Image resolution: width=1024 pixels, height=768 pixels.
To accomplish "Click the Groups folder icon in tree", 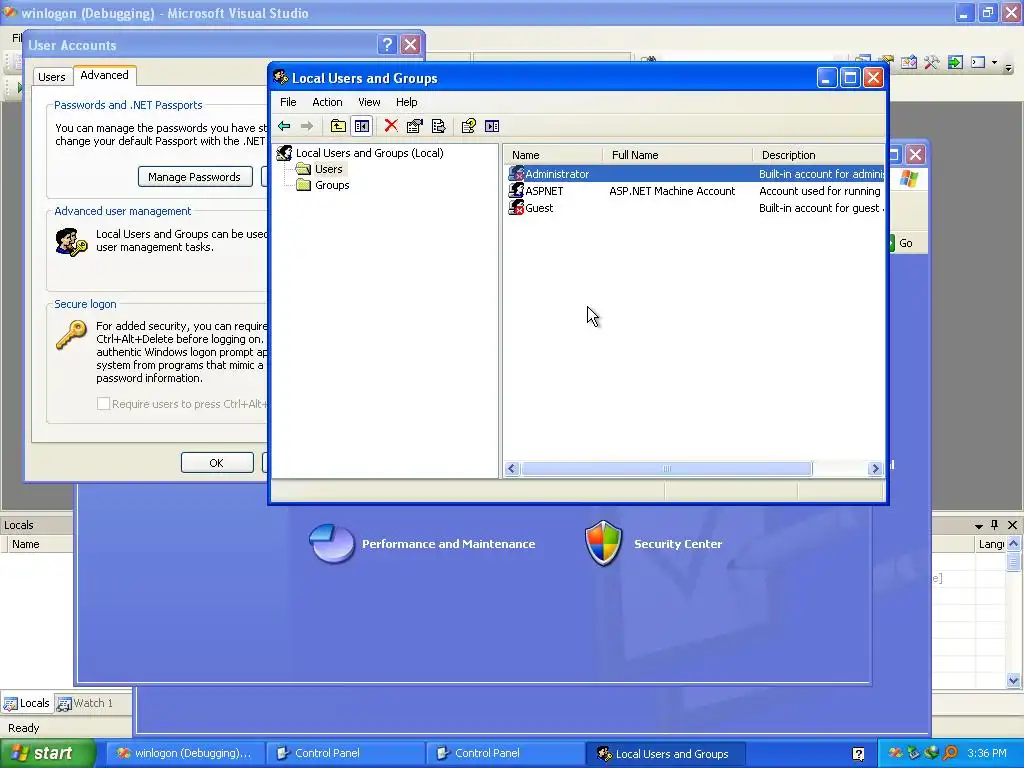I will pos(303,185).
